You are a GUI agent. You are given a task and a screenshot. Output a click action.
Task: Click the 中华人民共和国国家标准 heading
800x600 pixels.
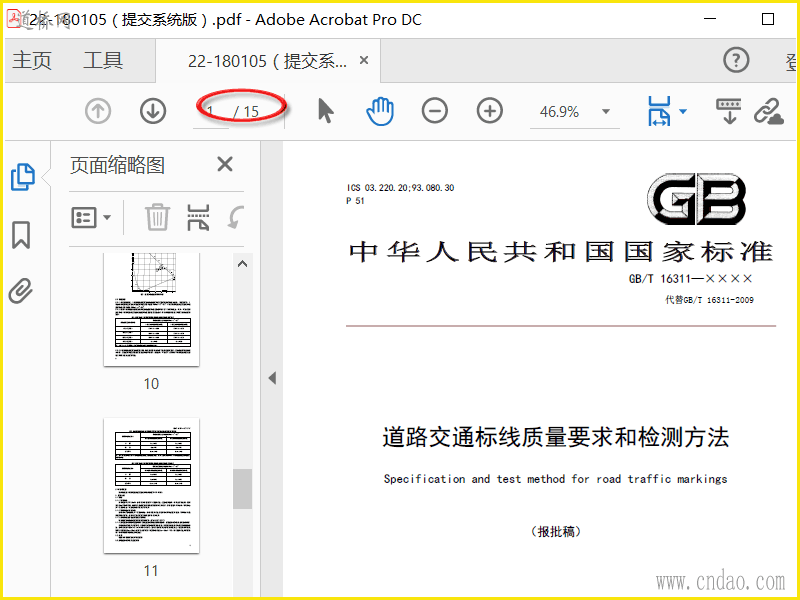pyautogui.click(x=561, y=252)
